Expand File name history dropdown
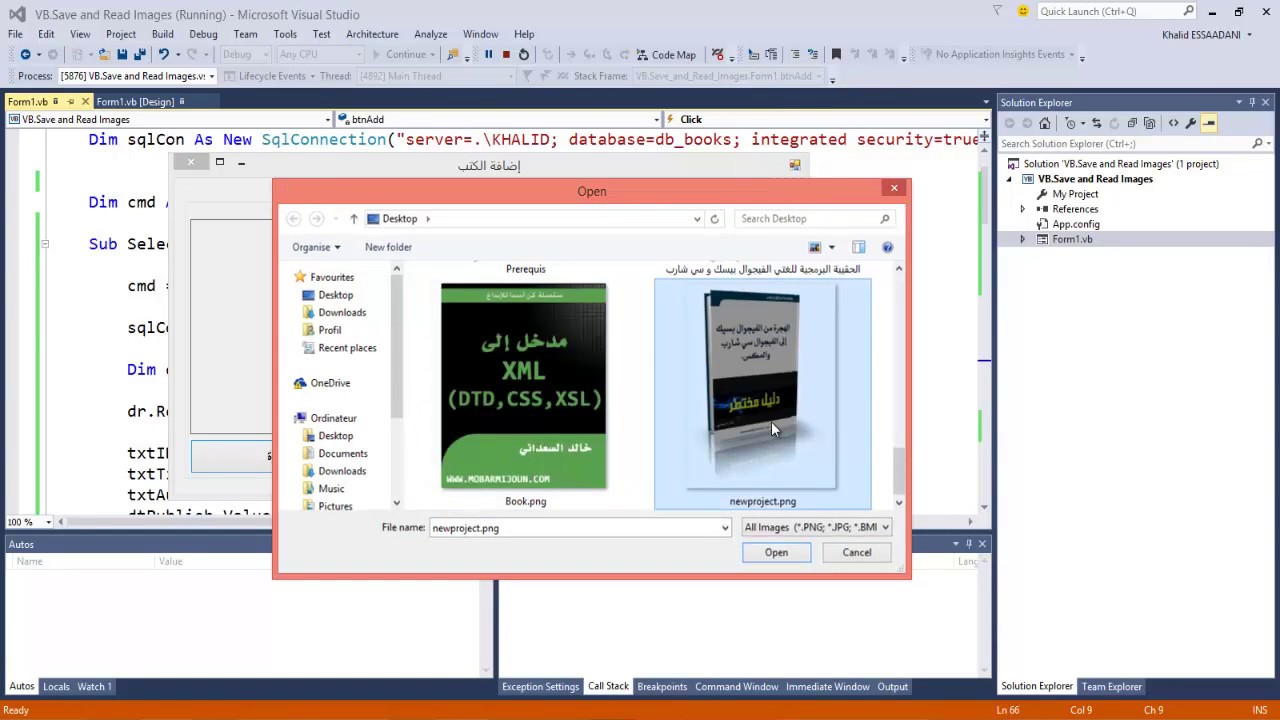Viewport: 1280px width, 720px height. coord(725,528)
